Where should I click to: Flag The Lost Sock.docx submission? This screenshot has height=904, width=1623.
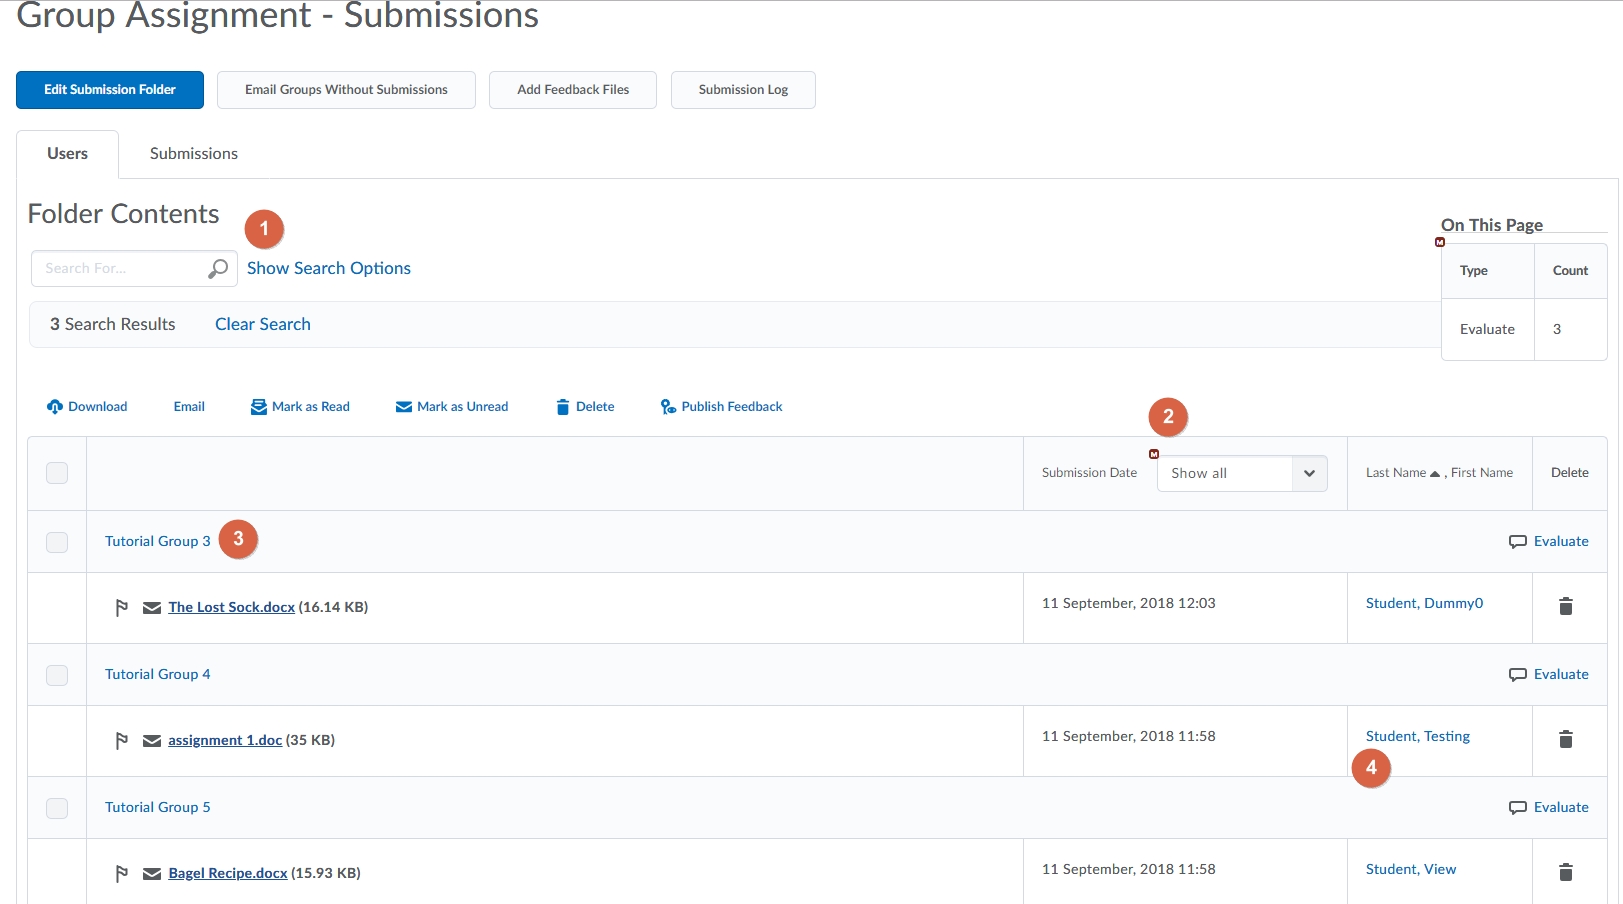pyautogui.click(x=121, y=607)
